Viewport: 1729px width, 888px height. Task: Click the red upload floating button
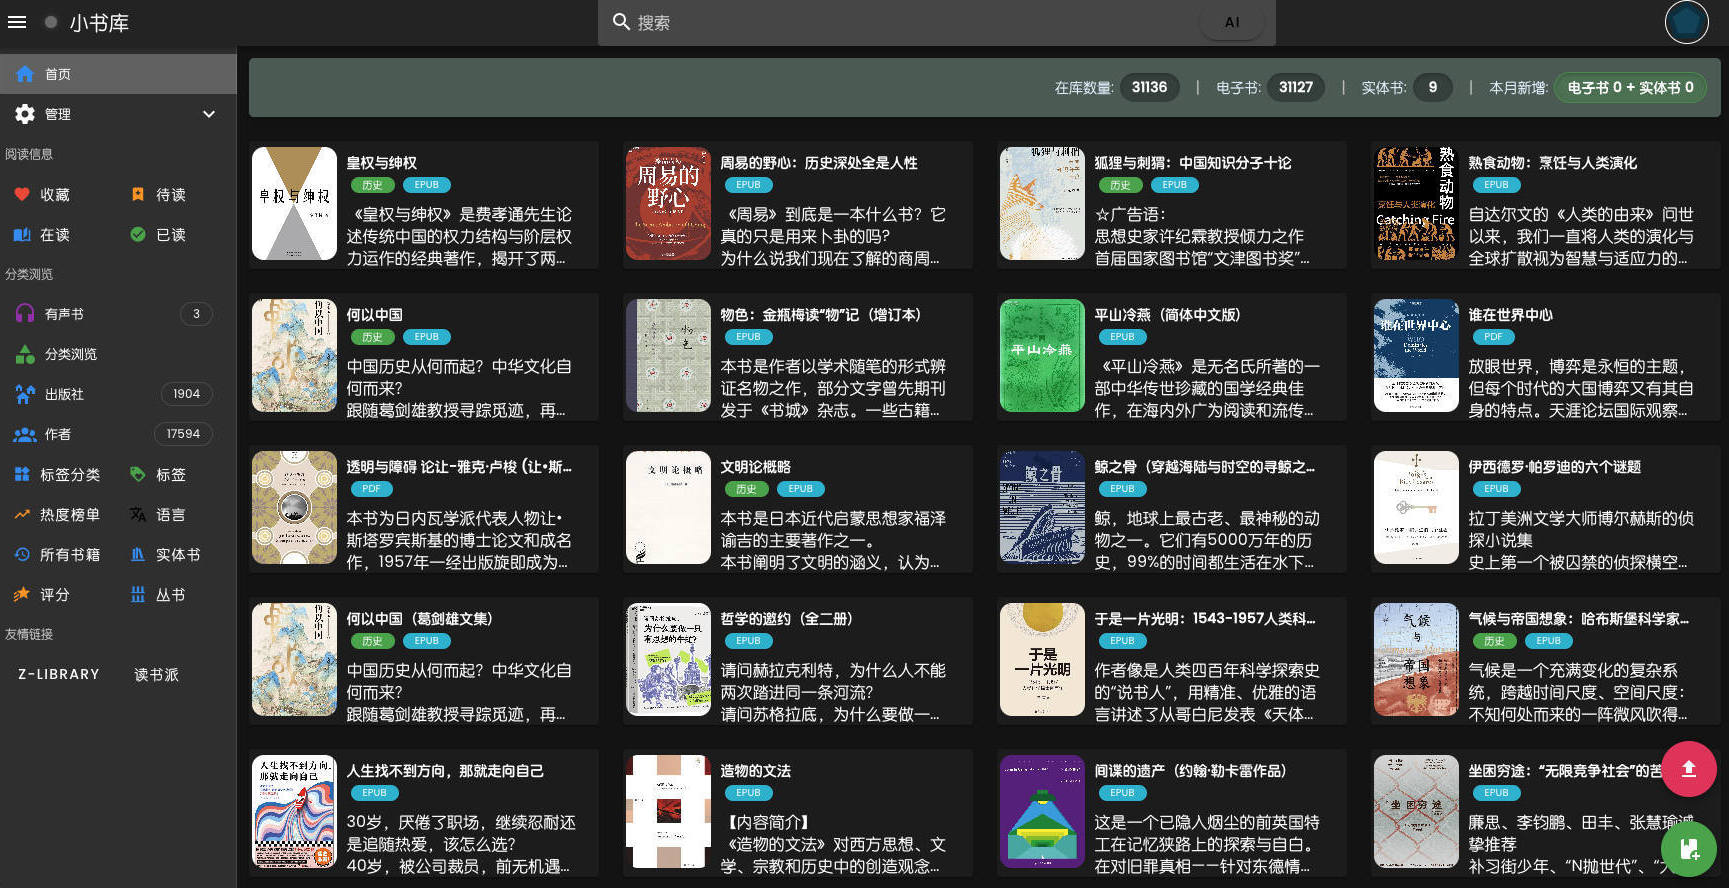click(1688, 768)
